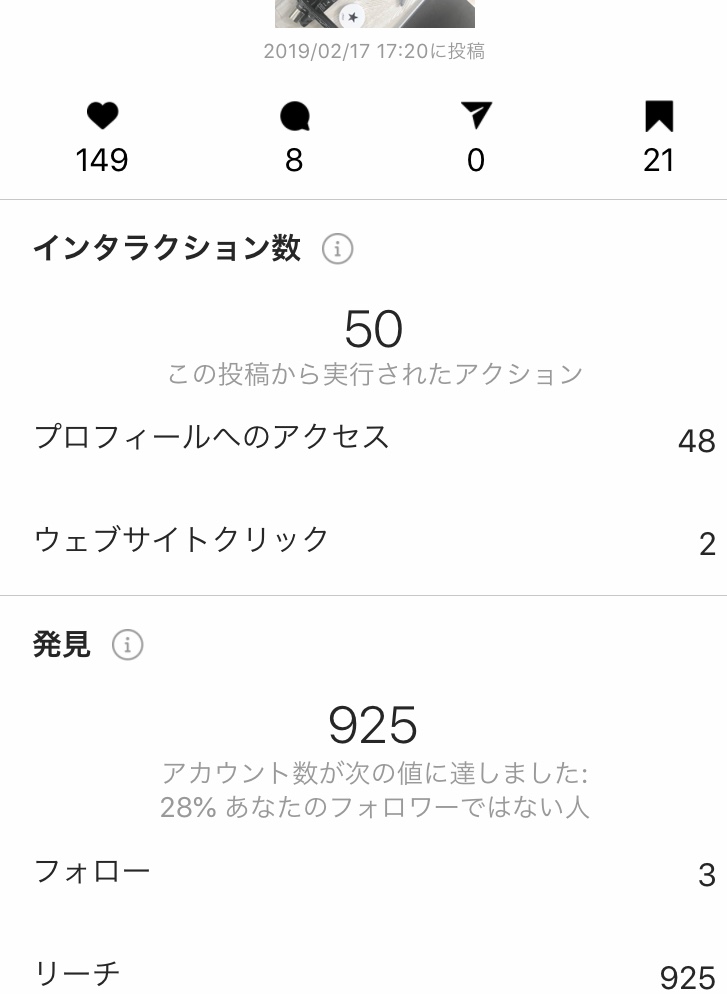Tap the heart likes icon
Screen dimensions: 727x994
(x=102, y=116)
